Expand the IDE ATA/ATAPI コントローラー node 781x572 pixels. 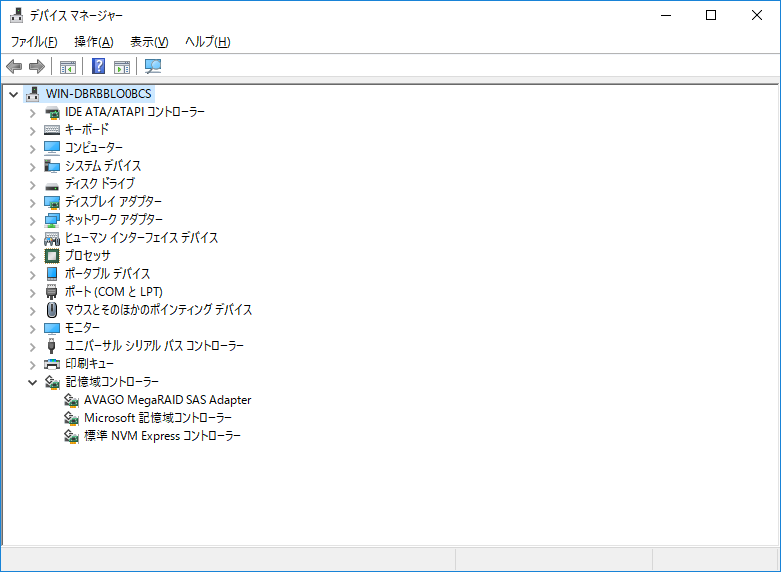(32, 113)
